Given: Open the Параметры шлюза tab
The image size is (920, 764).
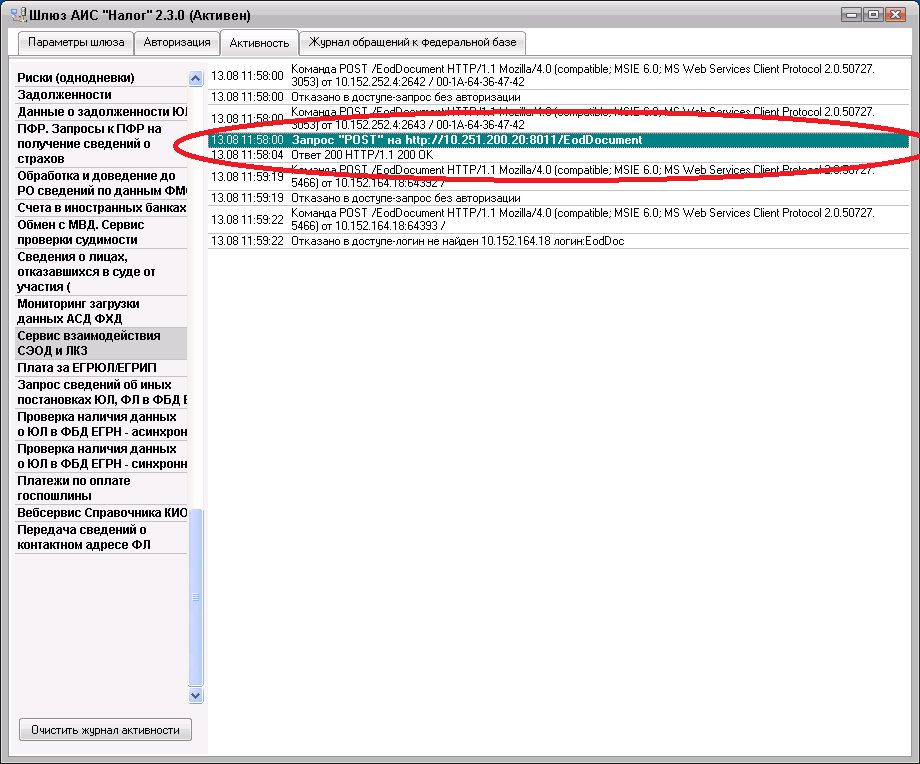Looking at the screenshot, I should 76,42.
